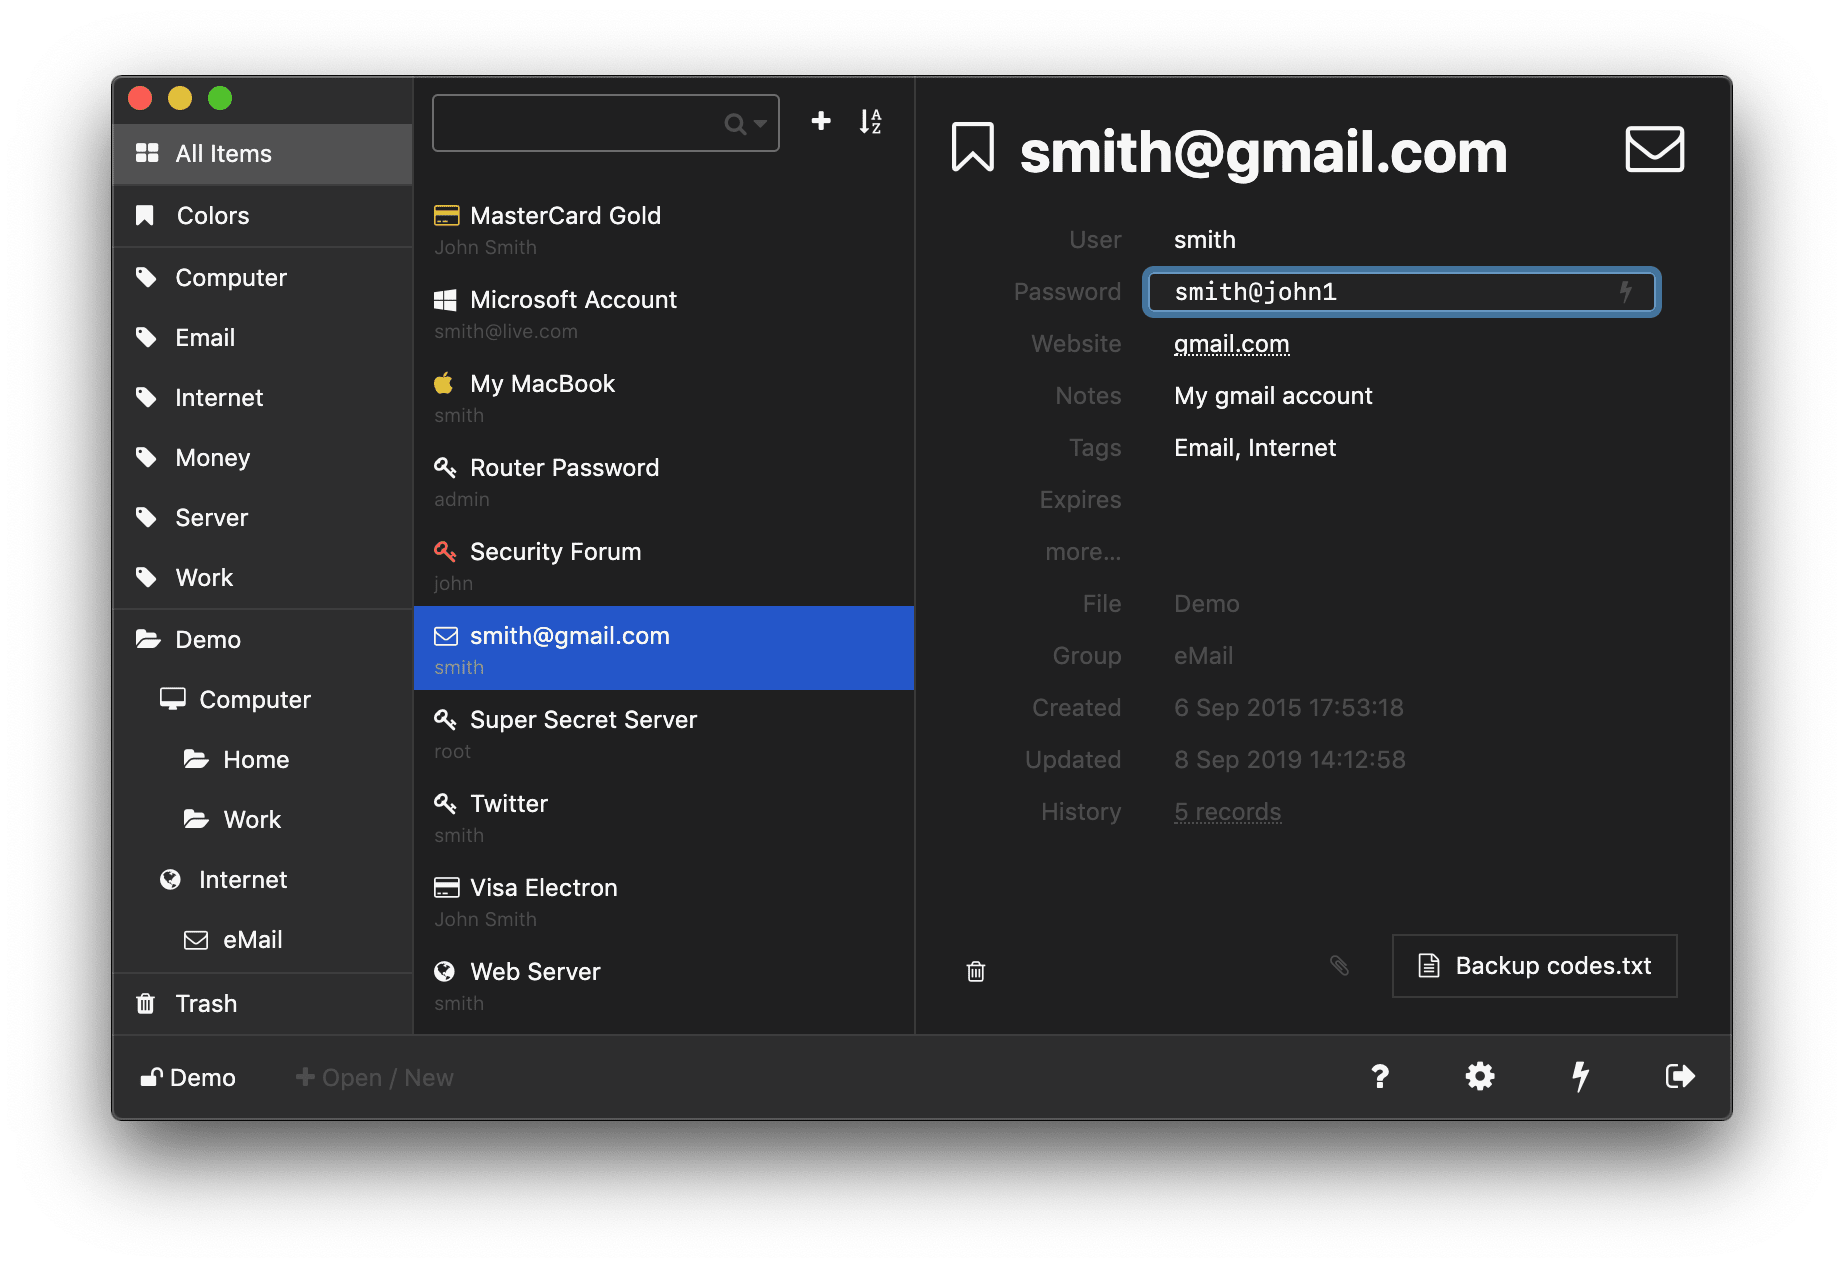Select the Super Secret Server entry
The height and width of the screenshot is (1268, 1844).
(x=664, y=734)
